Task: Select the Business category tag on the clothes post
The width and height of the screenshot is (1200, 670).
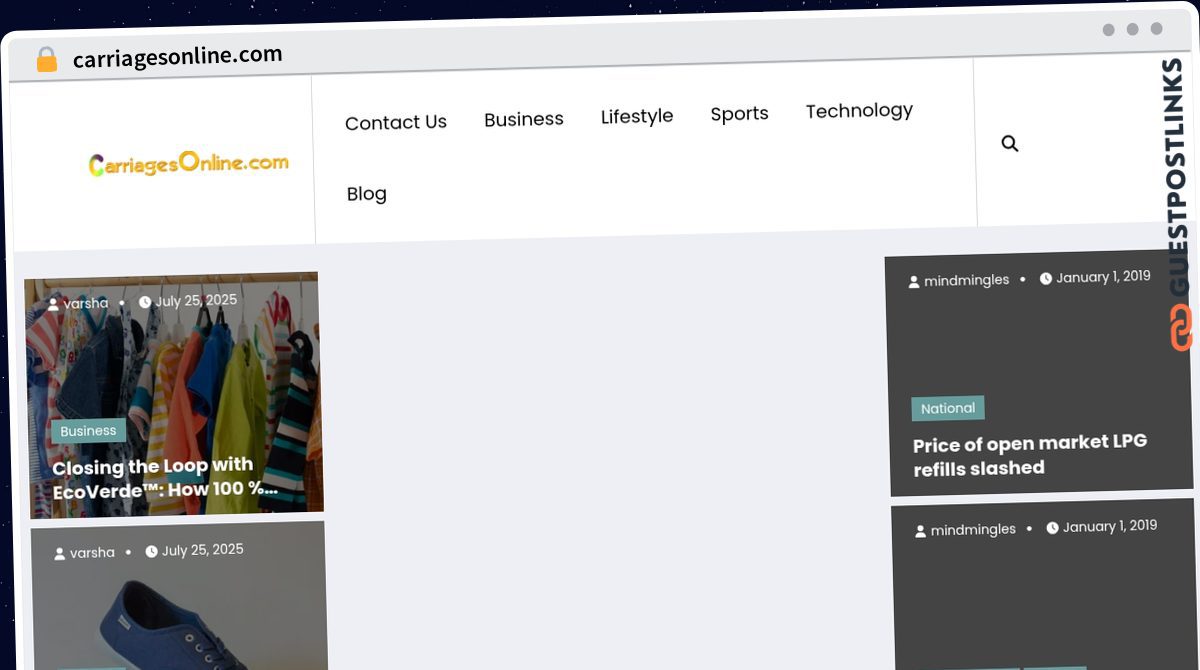Action: (x=89, y=431)
